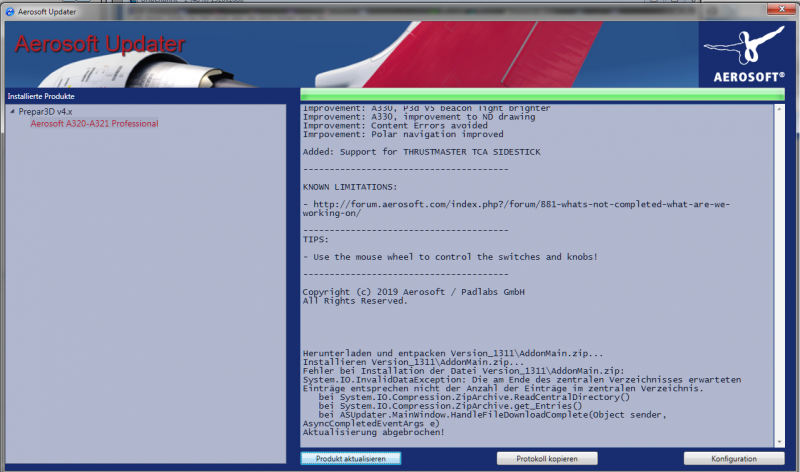Click 'Herunterladen und entpacken Version_1311' log line
Viewport: 800px width, 472px height.
453,353
